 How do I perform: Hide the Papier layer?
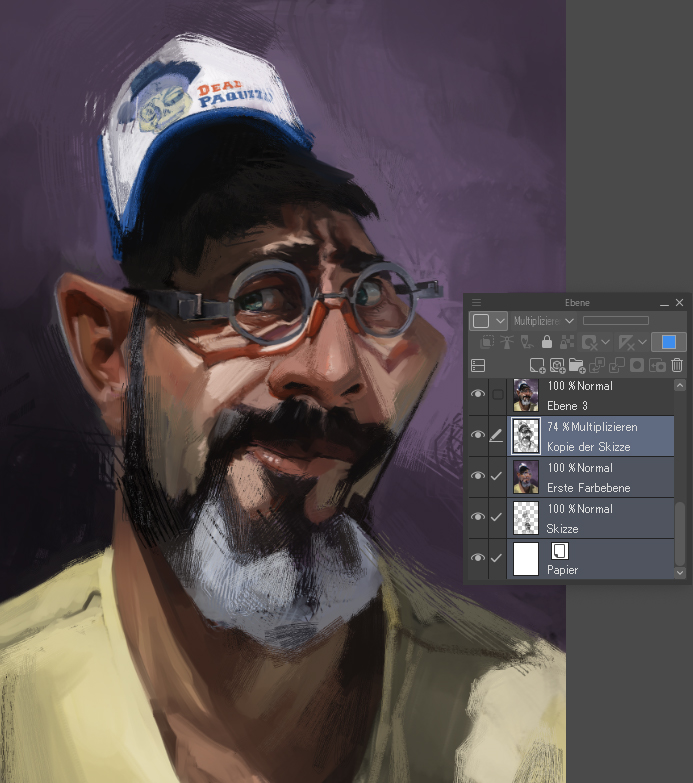(477, 558)
